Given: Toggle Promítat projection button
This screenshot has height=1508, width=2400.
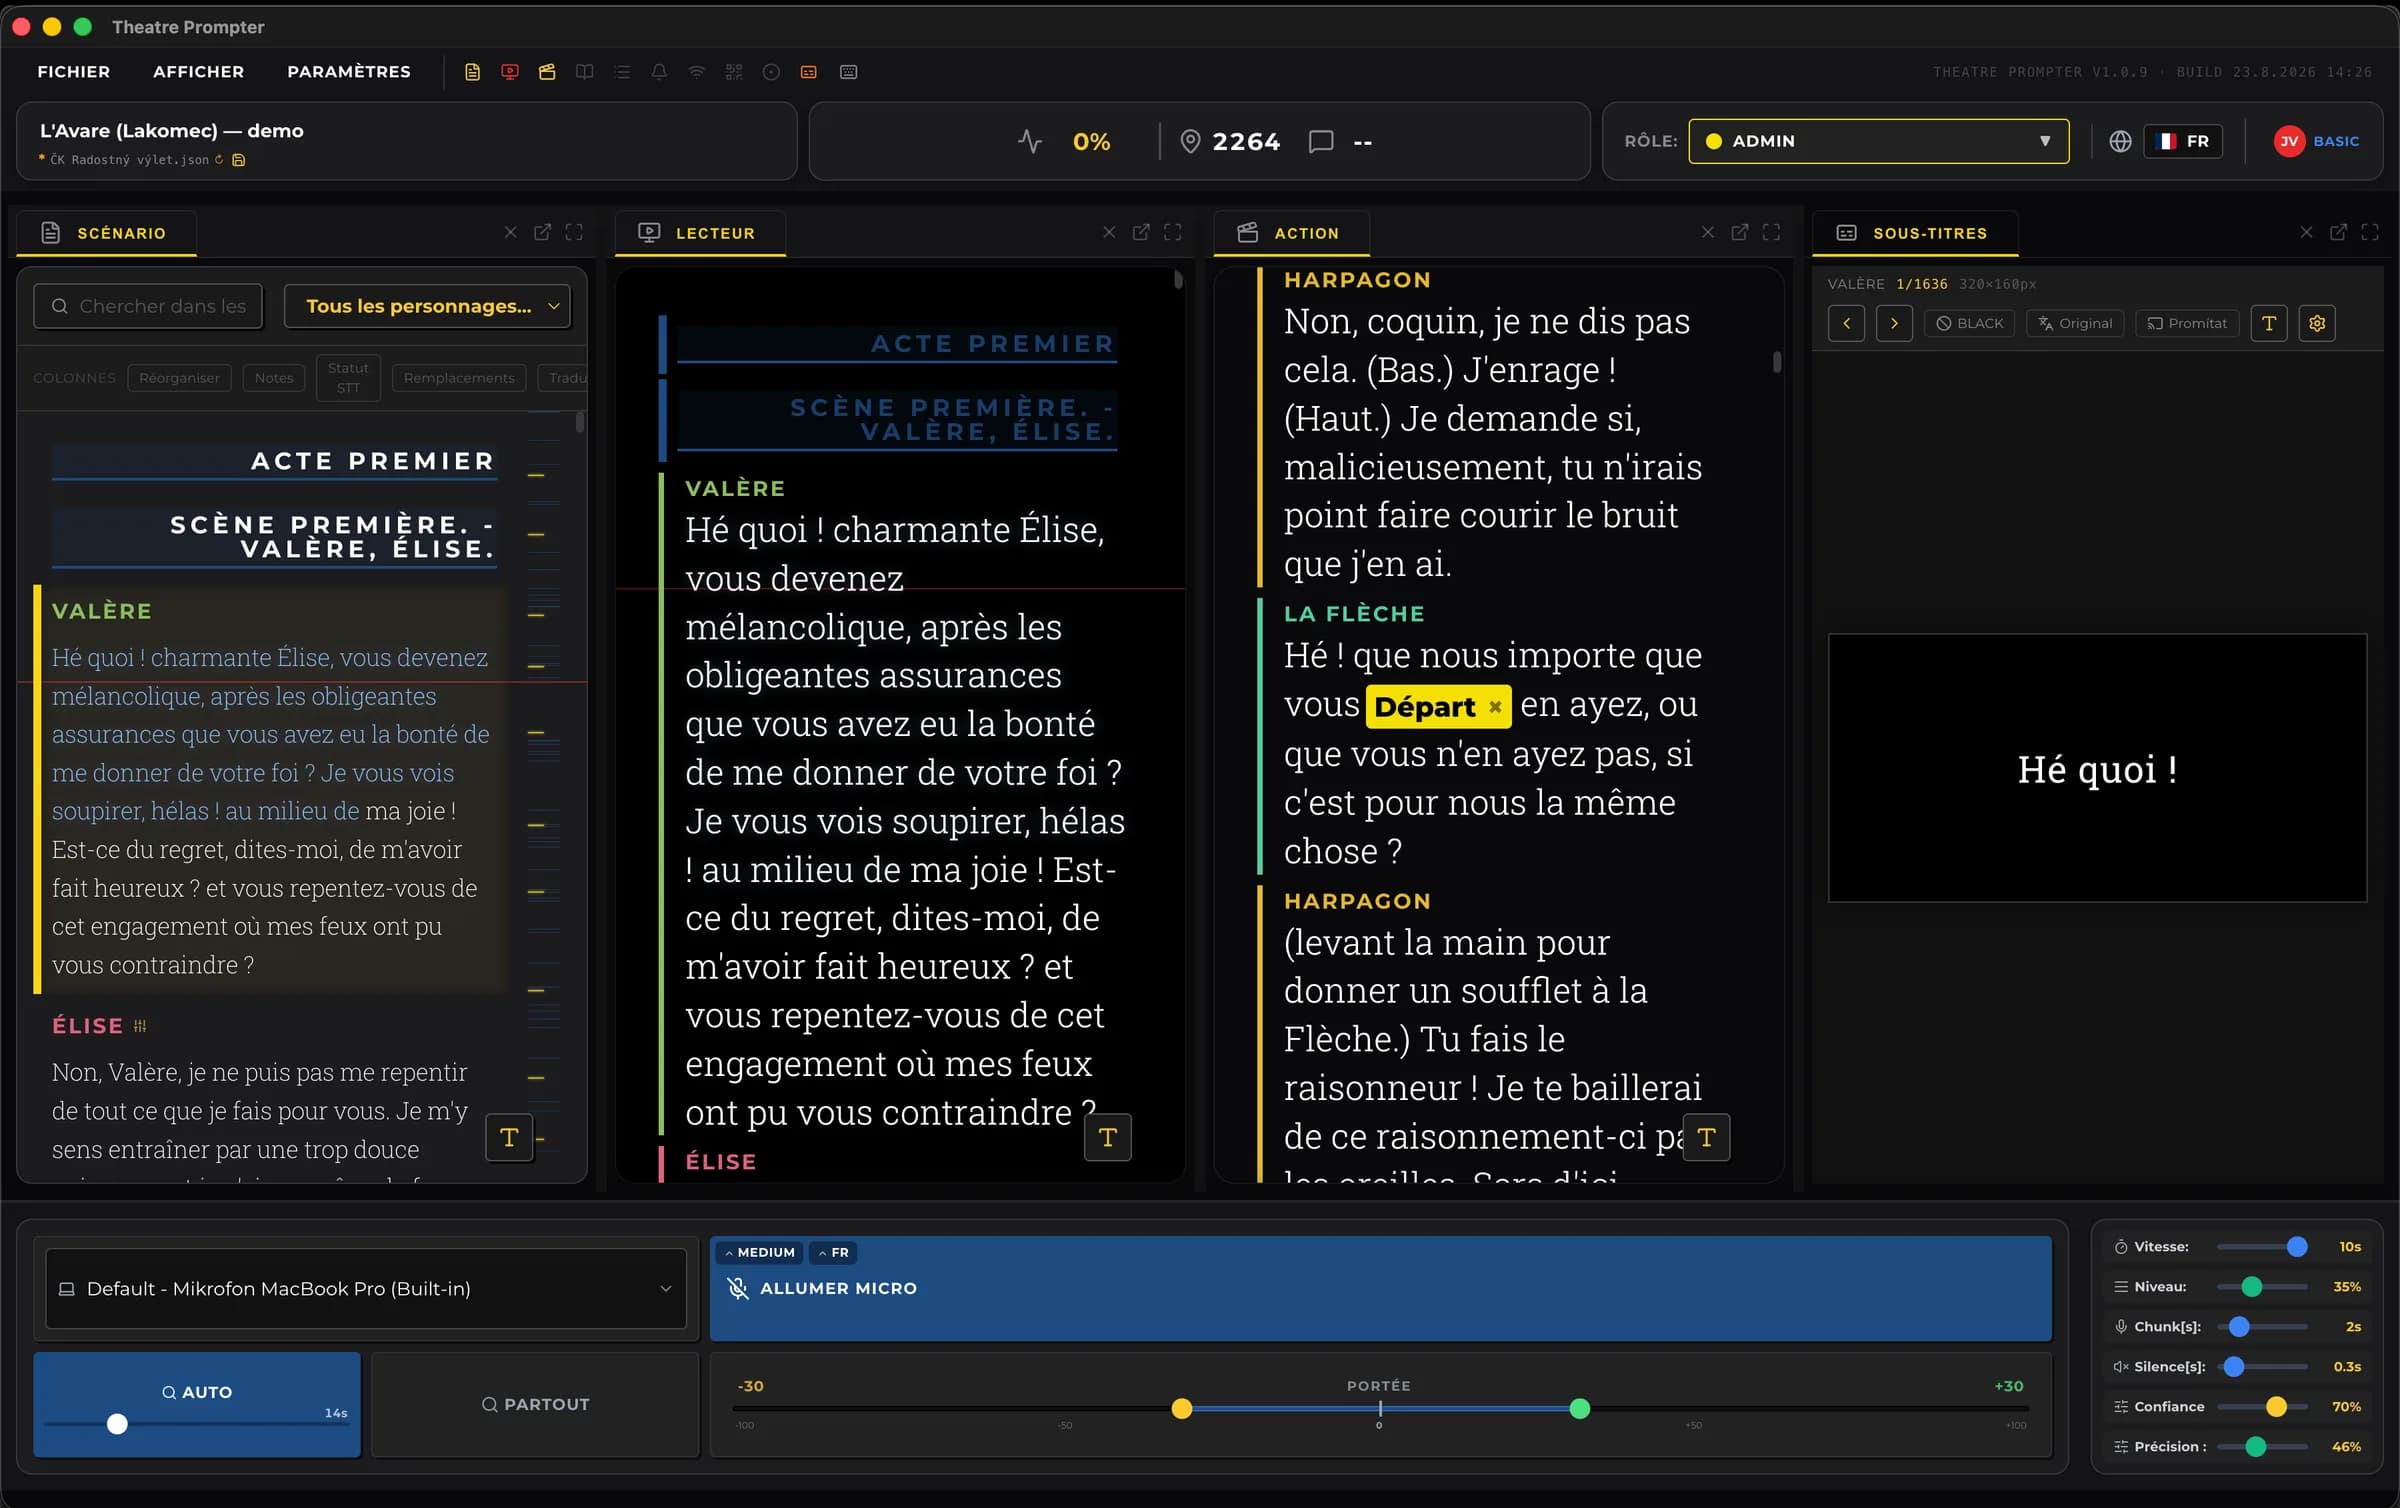Looking at the screenshot, I should click(x=2187, y=323).
